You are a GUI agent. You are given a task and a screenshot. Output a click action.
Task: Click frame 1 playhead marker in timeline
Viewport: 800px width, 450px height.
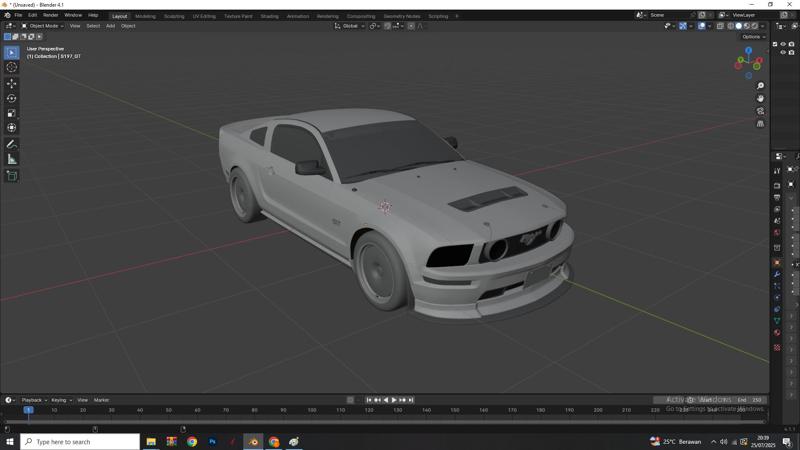(x=29, y=410)
